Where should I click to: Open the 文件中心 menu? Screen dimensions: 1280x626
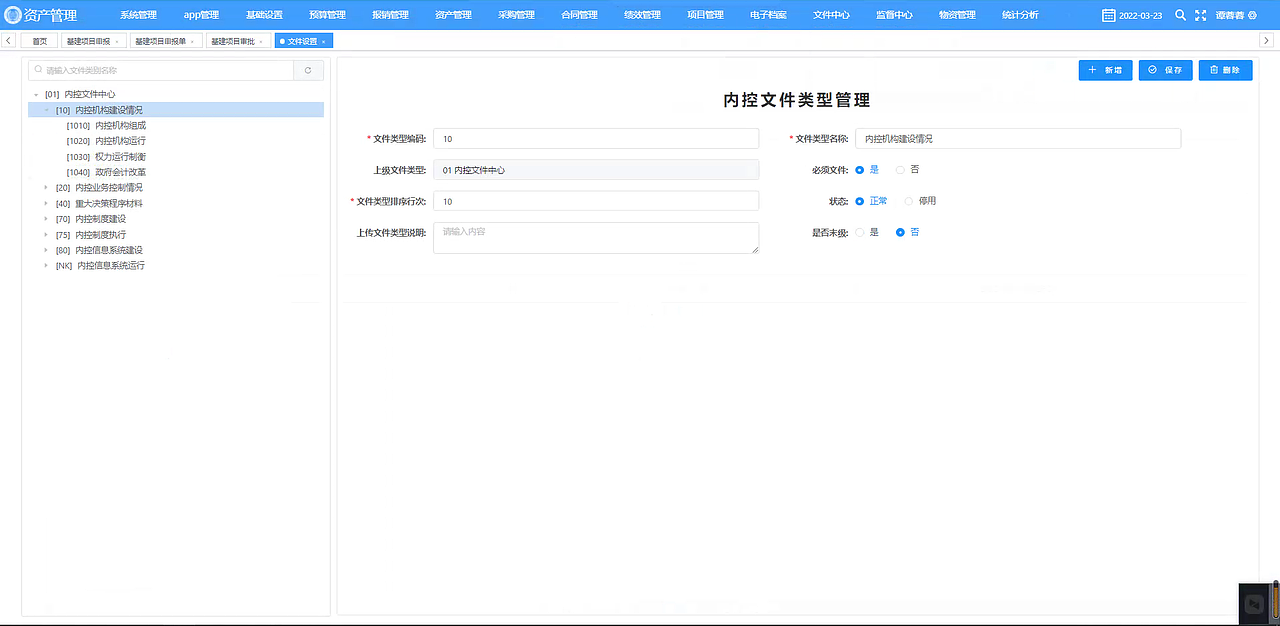tap(830, 14)
